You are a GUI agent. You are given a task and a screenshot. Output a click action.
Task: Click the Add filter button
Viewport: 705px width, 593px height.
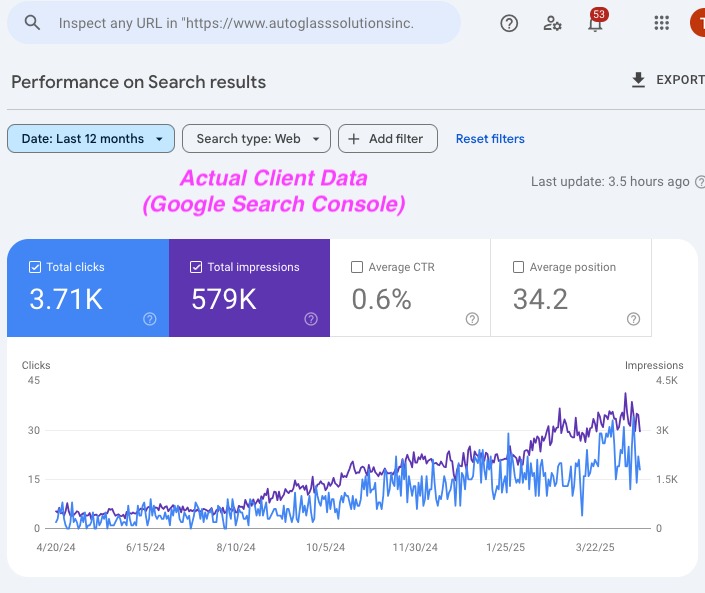click(388, 139)
